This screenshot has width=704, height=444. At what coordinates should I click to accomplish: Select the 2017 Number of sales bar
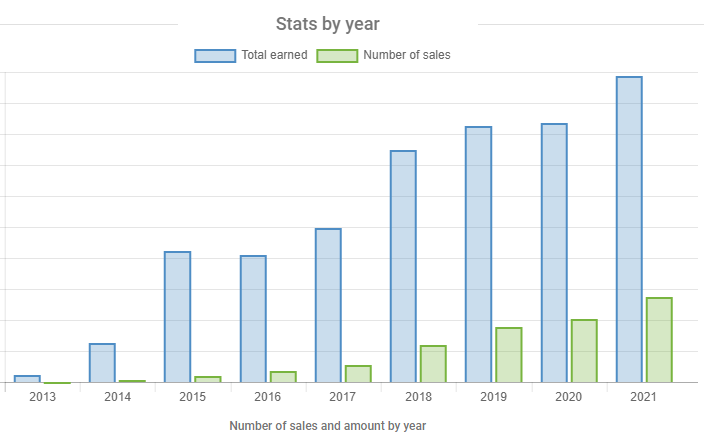pos(358,374)
